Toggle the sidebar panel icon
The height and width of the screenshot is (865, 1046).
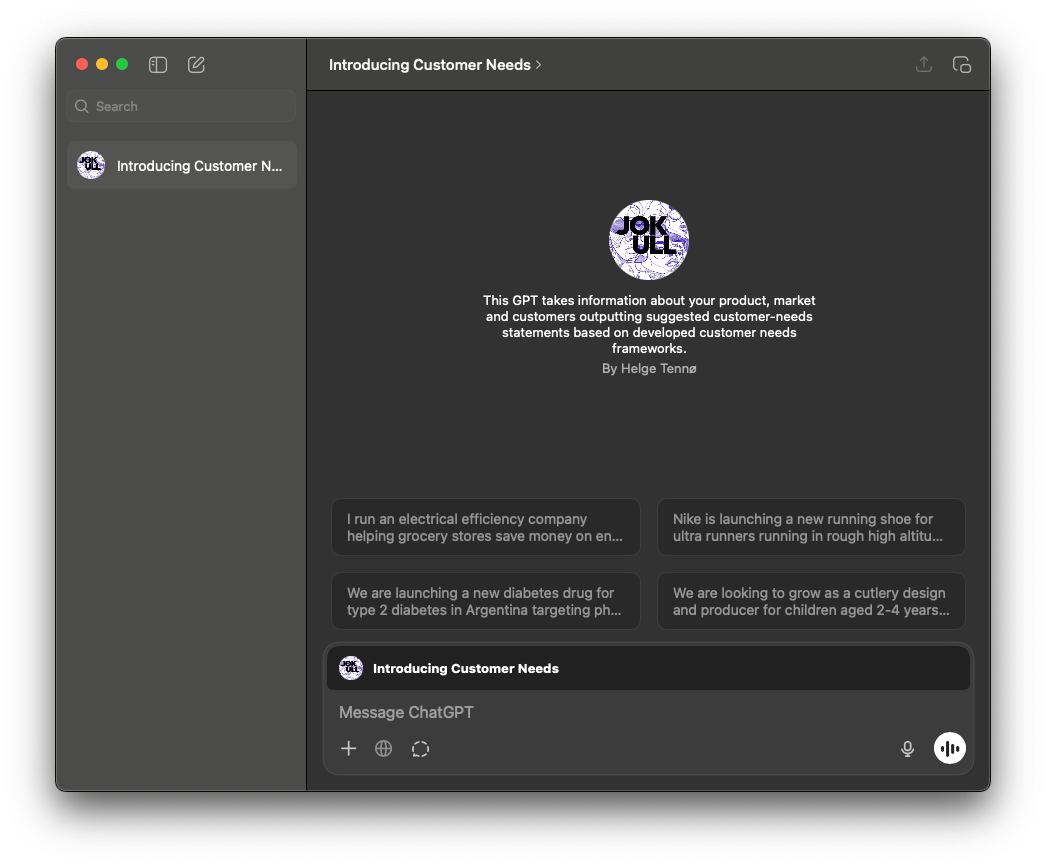pyautogui.click(x=158, y=65)
